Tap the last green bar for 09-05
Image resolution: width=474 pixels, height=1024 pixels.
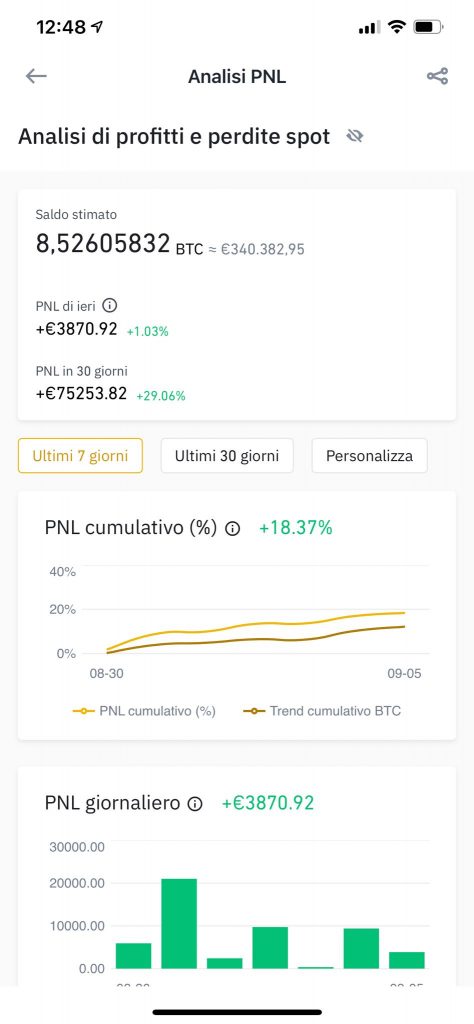407,960
